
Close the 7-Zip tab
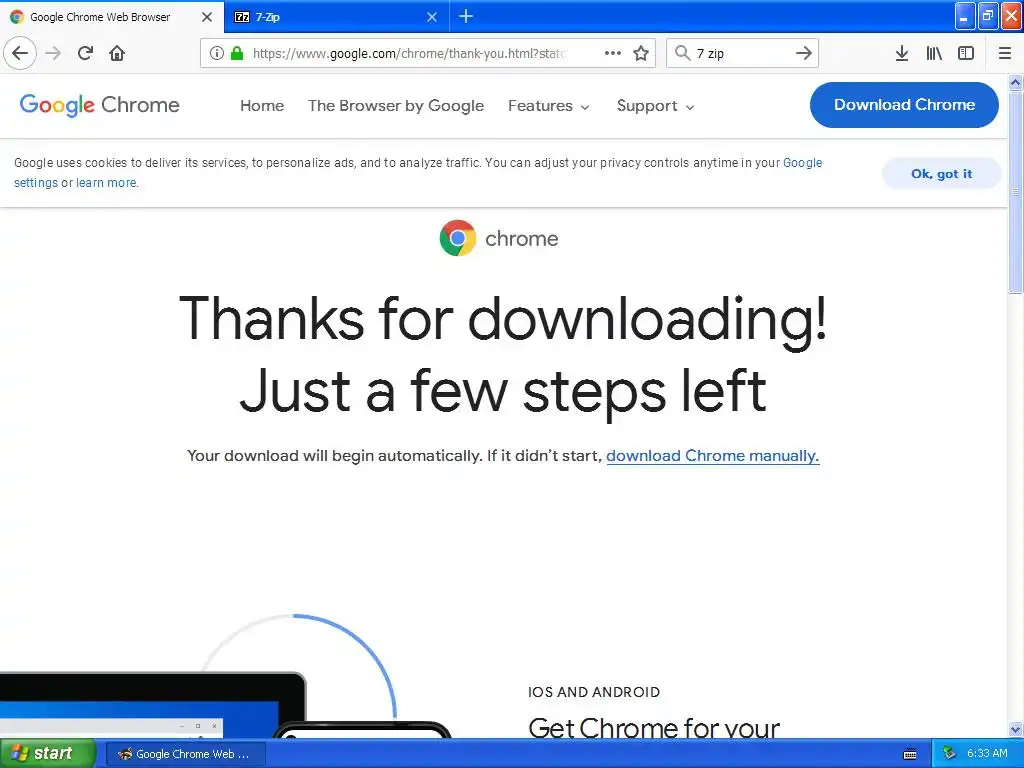432,17
